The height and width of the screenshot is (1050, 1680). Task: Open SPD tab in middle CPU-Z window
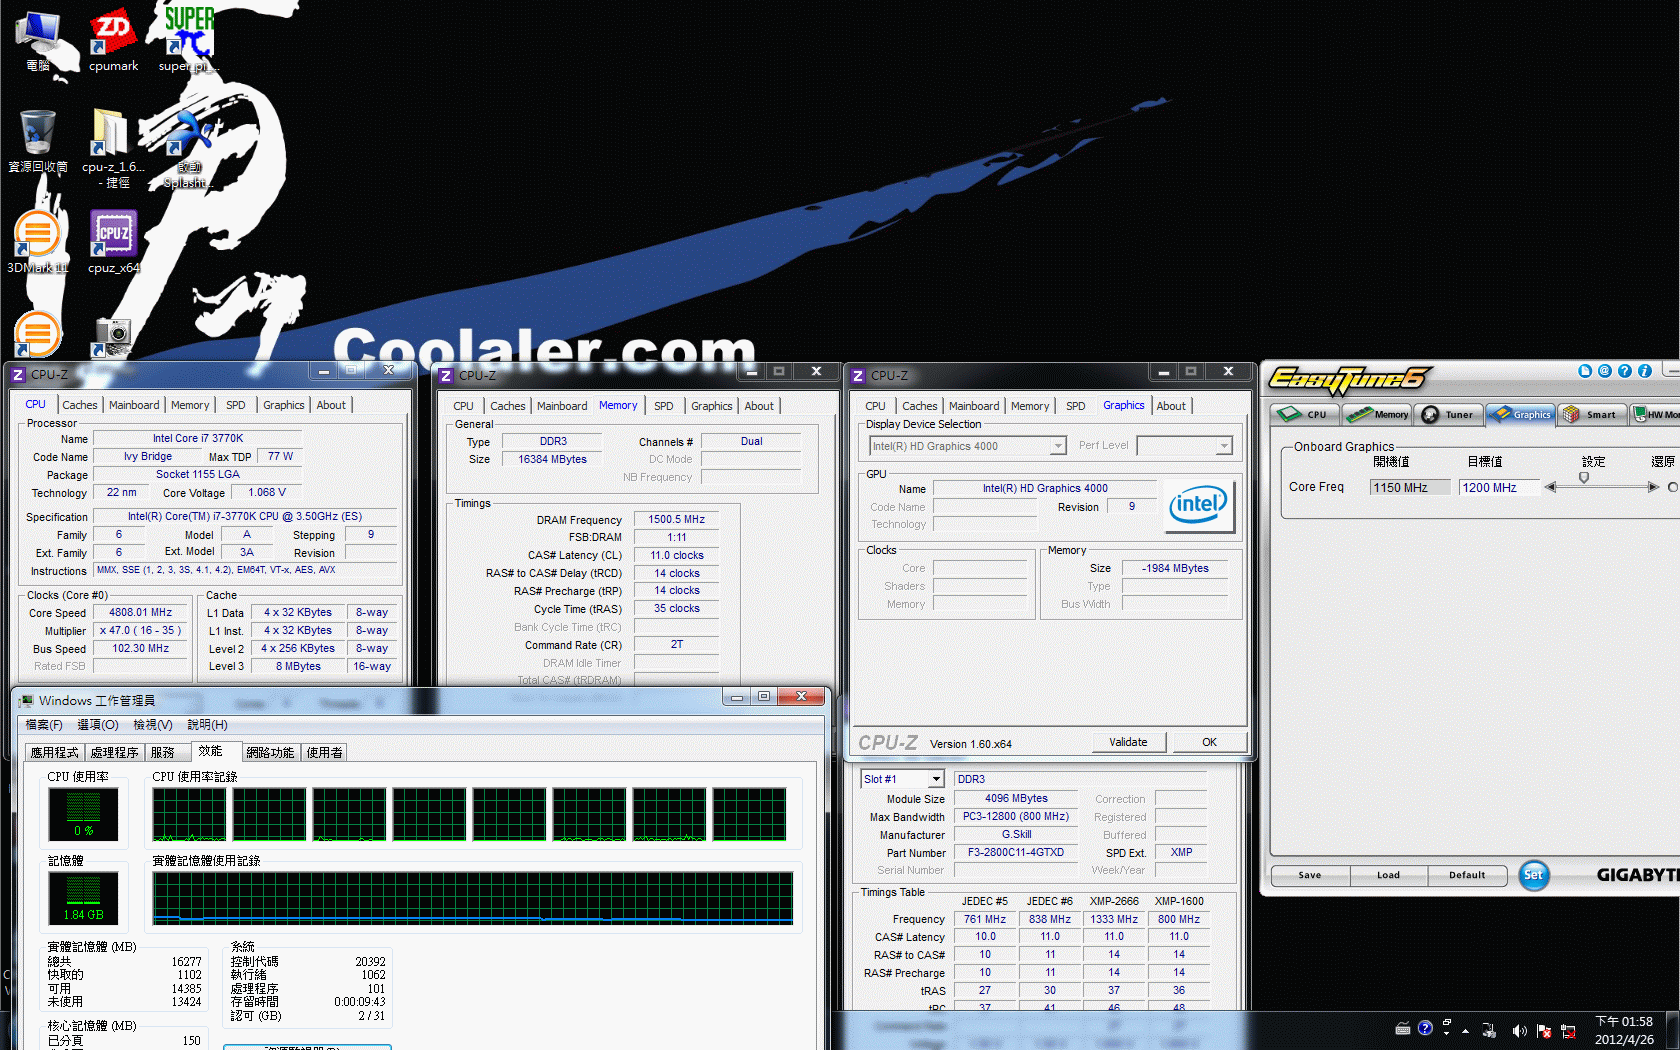pyautogui.click(x=664, y=406)
